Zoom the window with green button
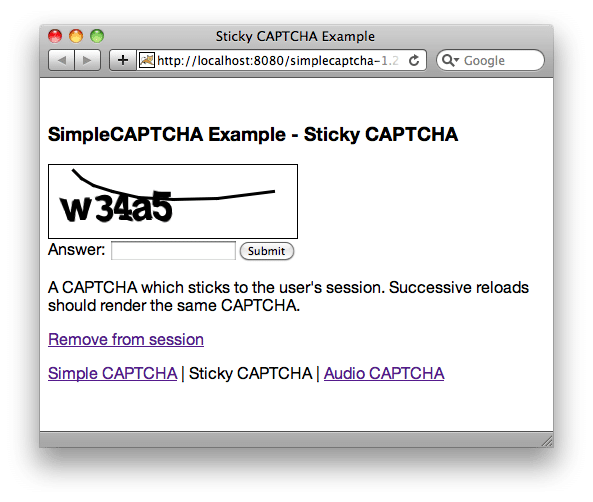This screenshot has width=593, height=502. coord(97,36)
